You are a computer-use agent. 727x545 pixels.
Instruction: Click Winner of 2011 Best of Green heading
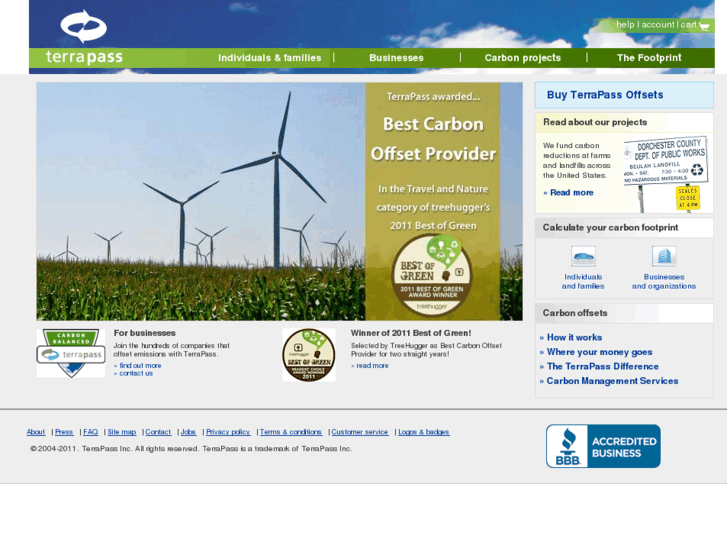pos(411,333)
